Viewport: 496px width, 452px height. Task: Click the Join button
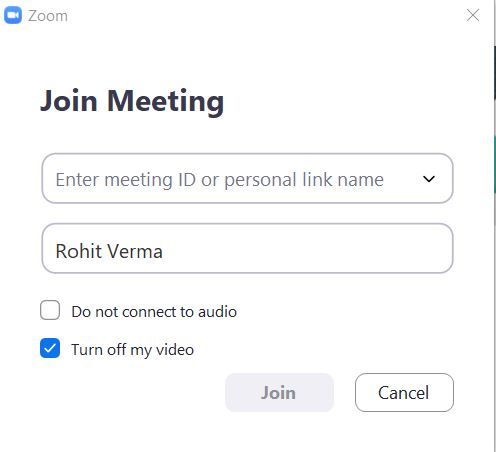point(279,392)
